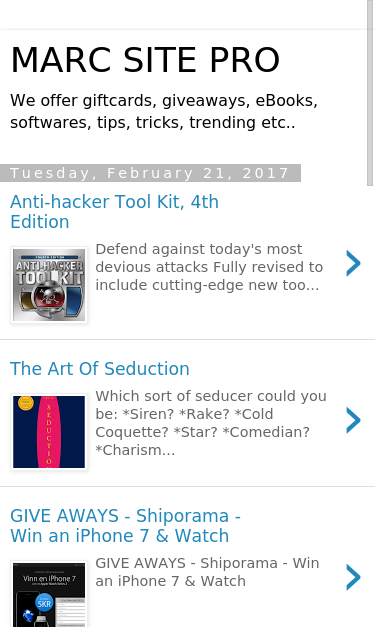Tap the chevron arrow beside The Art Of Seduction
Screen dimensions: 375x627
tap(353, 420)
